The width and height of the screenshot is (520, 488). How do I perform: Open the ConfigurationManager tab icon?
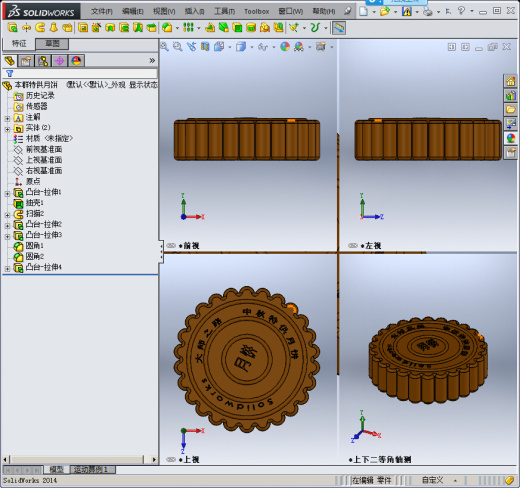click(43, 61)
